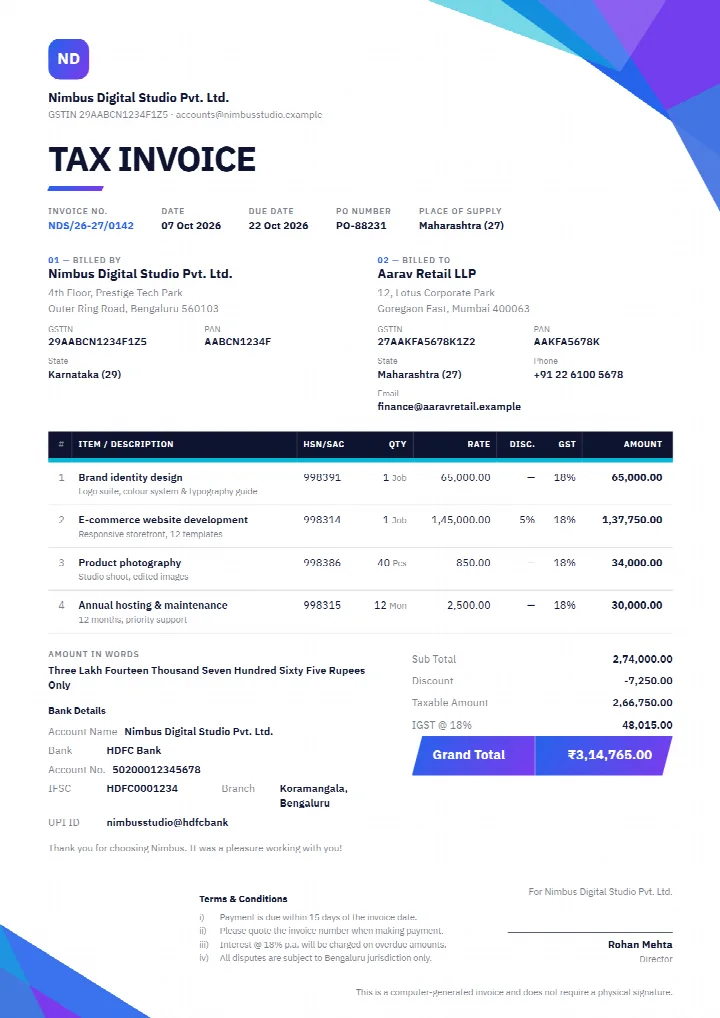Click HSN/SAC column header
The height and width of the screenshot is (1018, 720).
[324, 444]
